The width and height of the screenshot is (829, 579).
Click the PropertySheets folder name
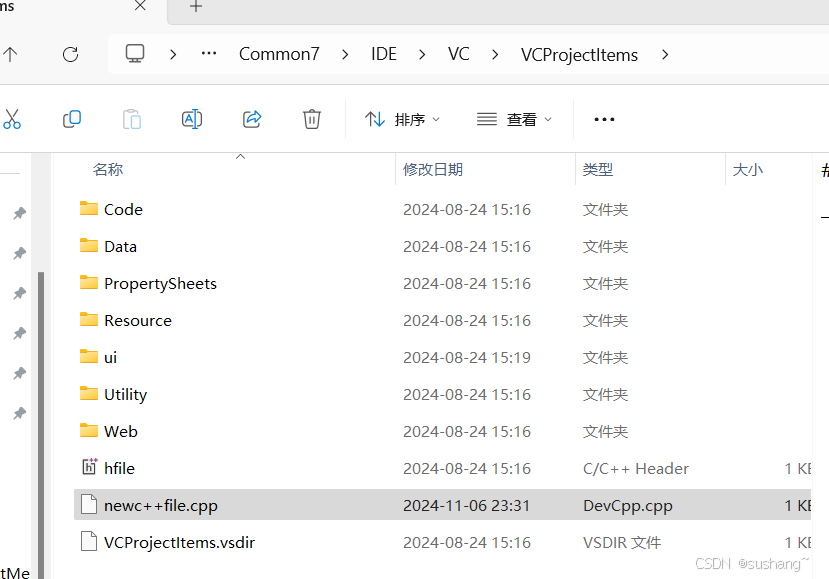click(x=160, y=283)
